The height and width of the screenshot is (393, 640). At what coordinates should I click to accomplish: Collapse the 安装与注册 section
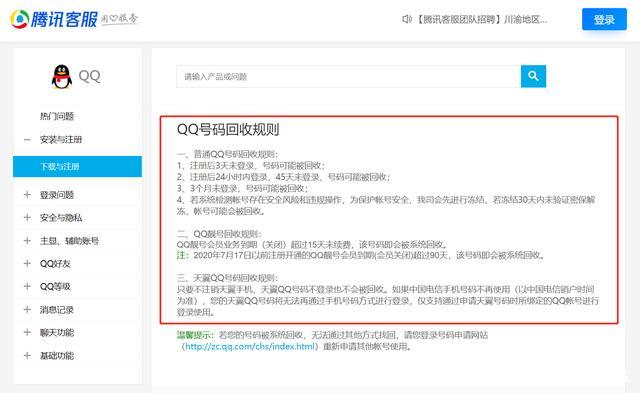pyautogui.click(x=27, y=140)
